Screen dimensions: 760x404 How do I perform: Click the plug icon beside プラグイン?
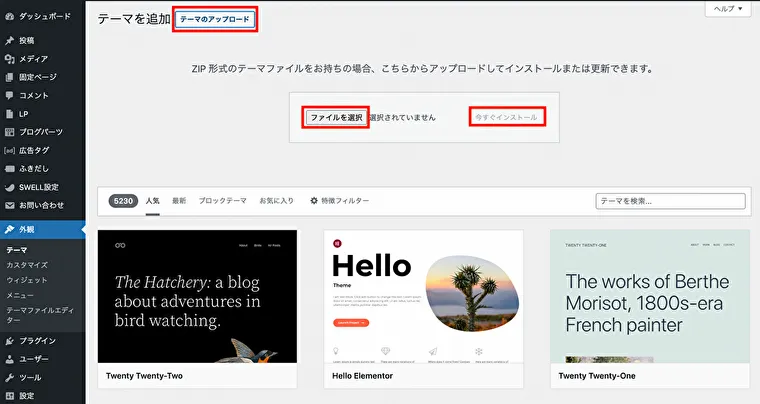10,341
